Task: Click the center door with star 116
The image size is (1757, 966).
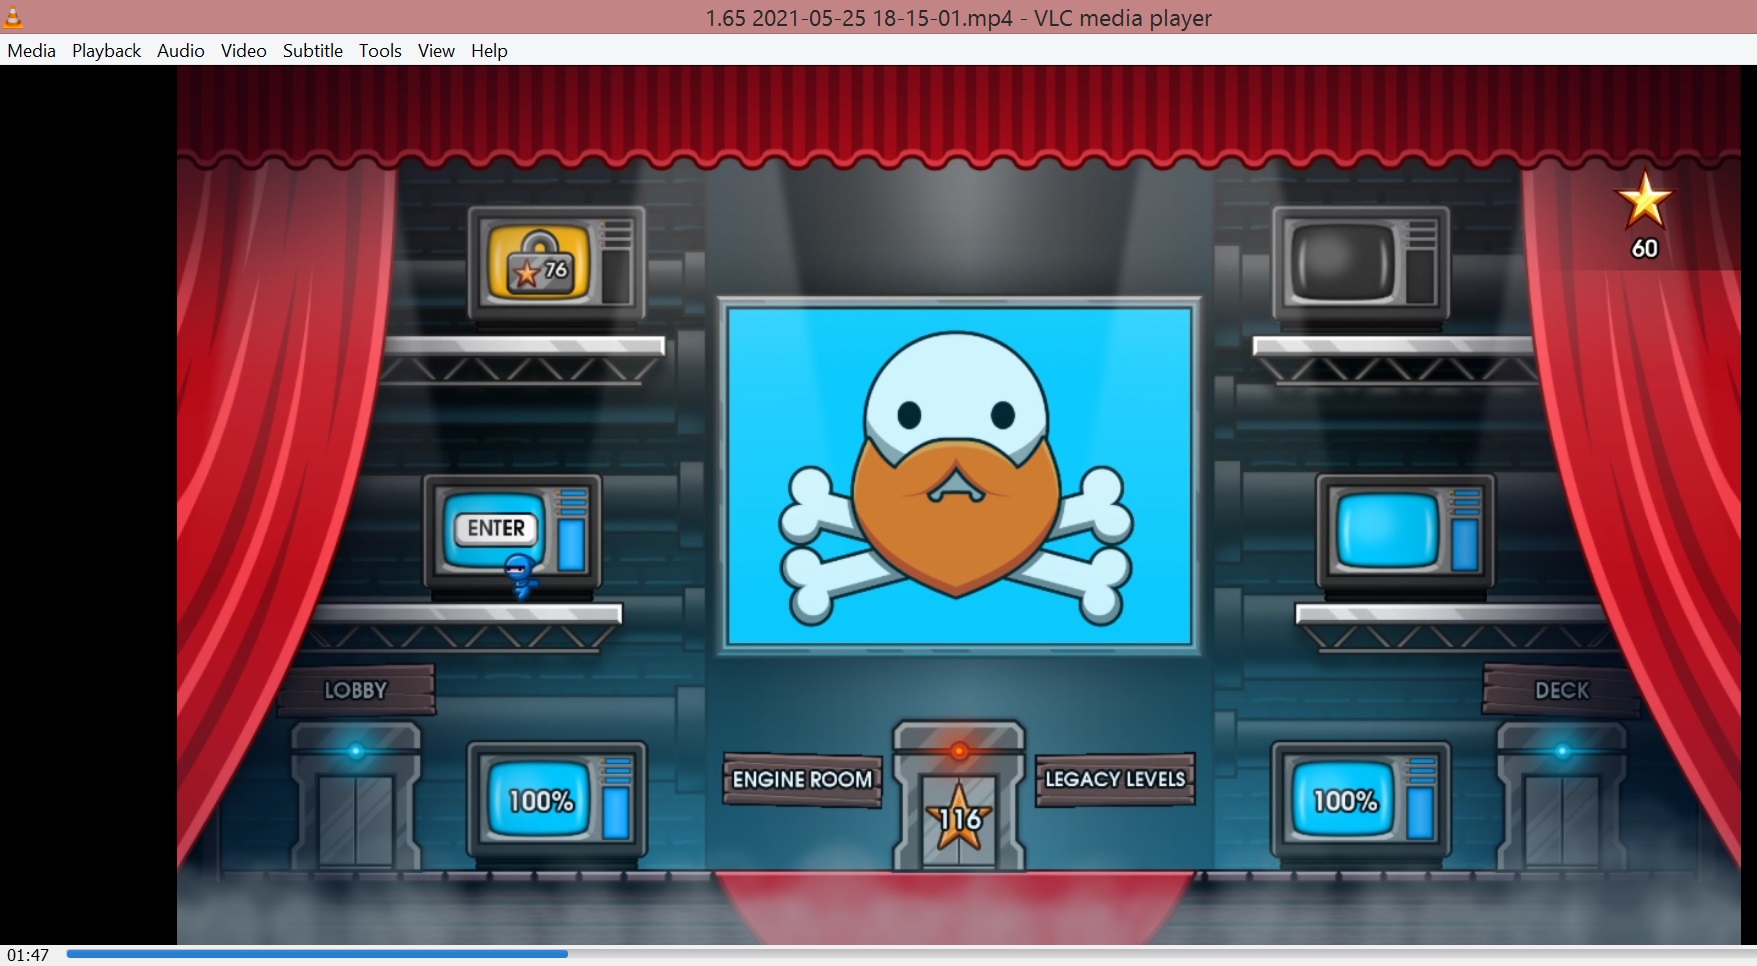Action: pyautogui.click(x=959, y=797)
